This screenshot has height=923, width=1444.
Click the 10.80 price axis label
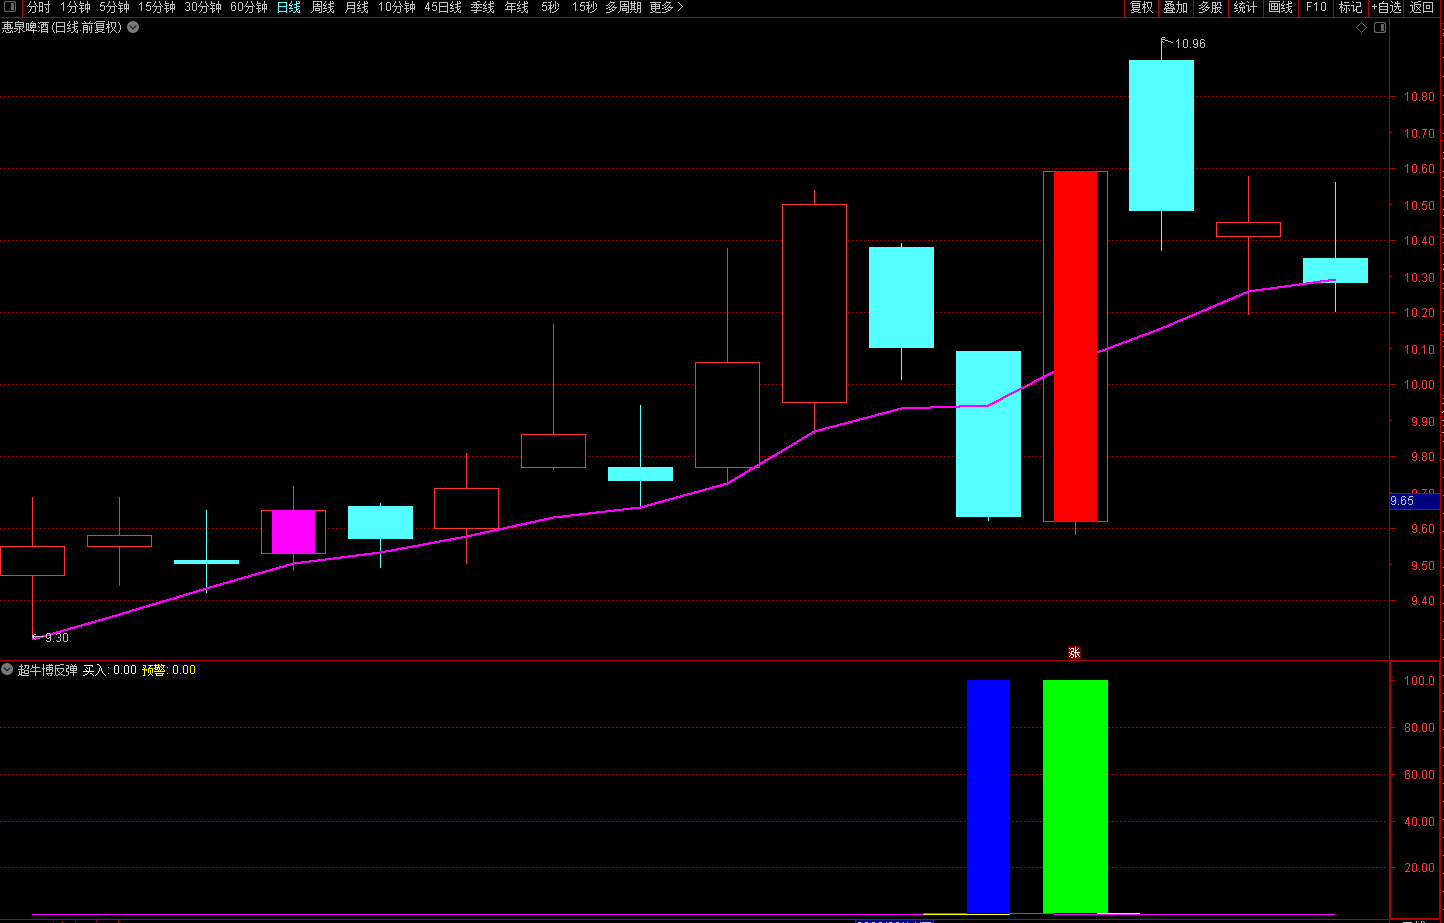point(1418,98)
